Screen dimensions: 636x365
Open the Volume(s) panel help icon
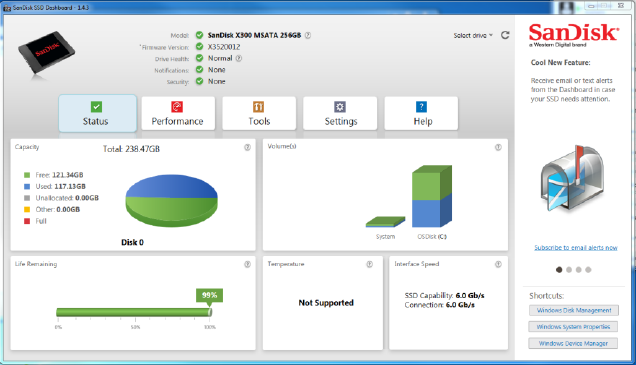pyautogui.click(x=498, y=148)
